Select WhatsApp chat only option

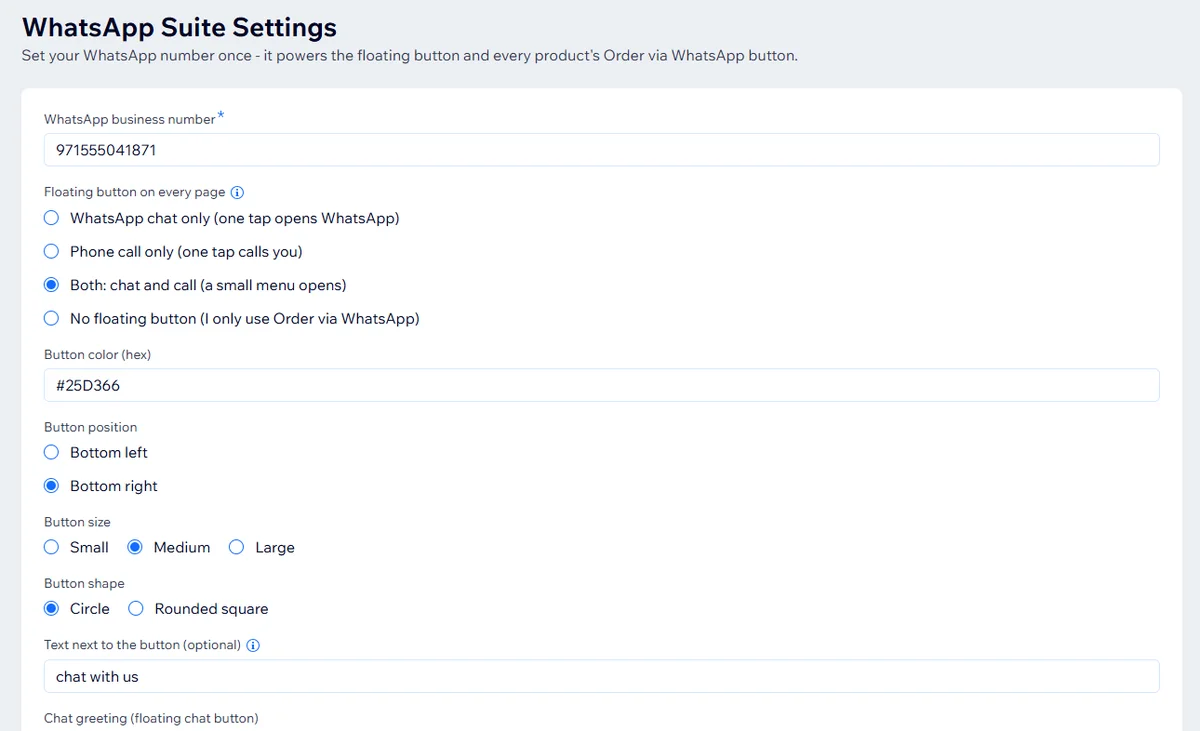(51, 218)
